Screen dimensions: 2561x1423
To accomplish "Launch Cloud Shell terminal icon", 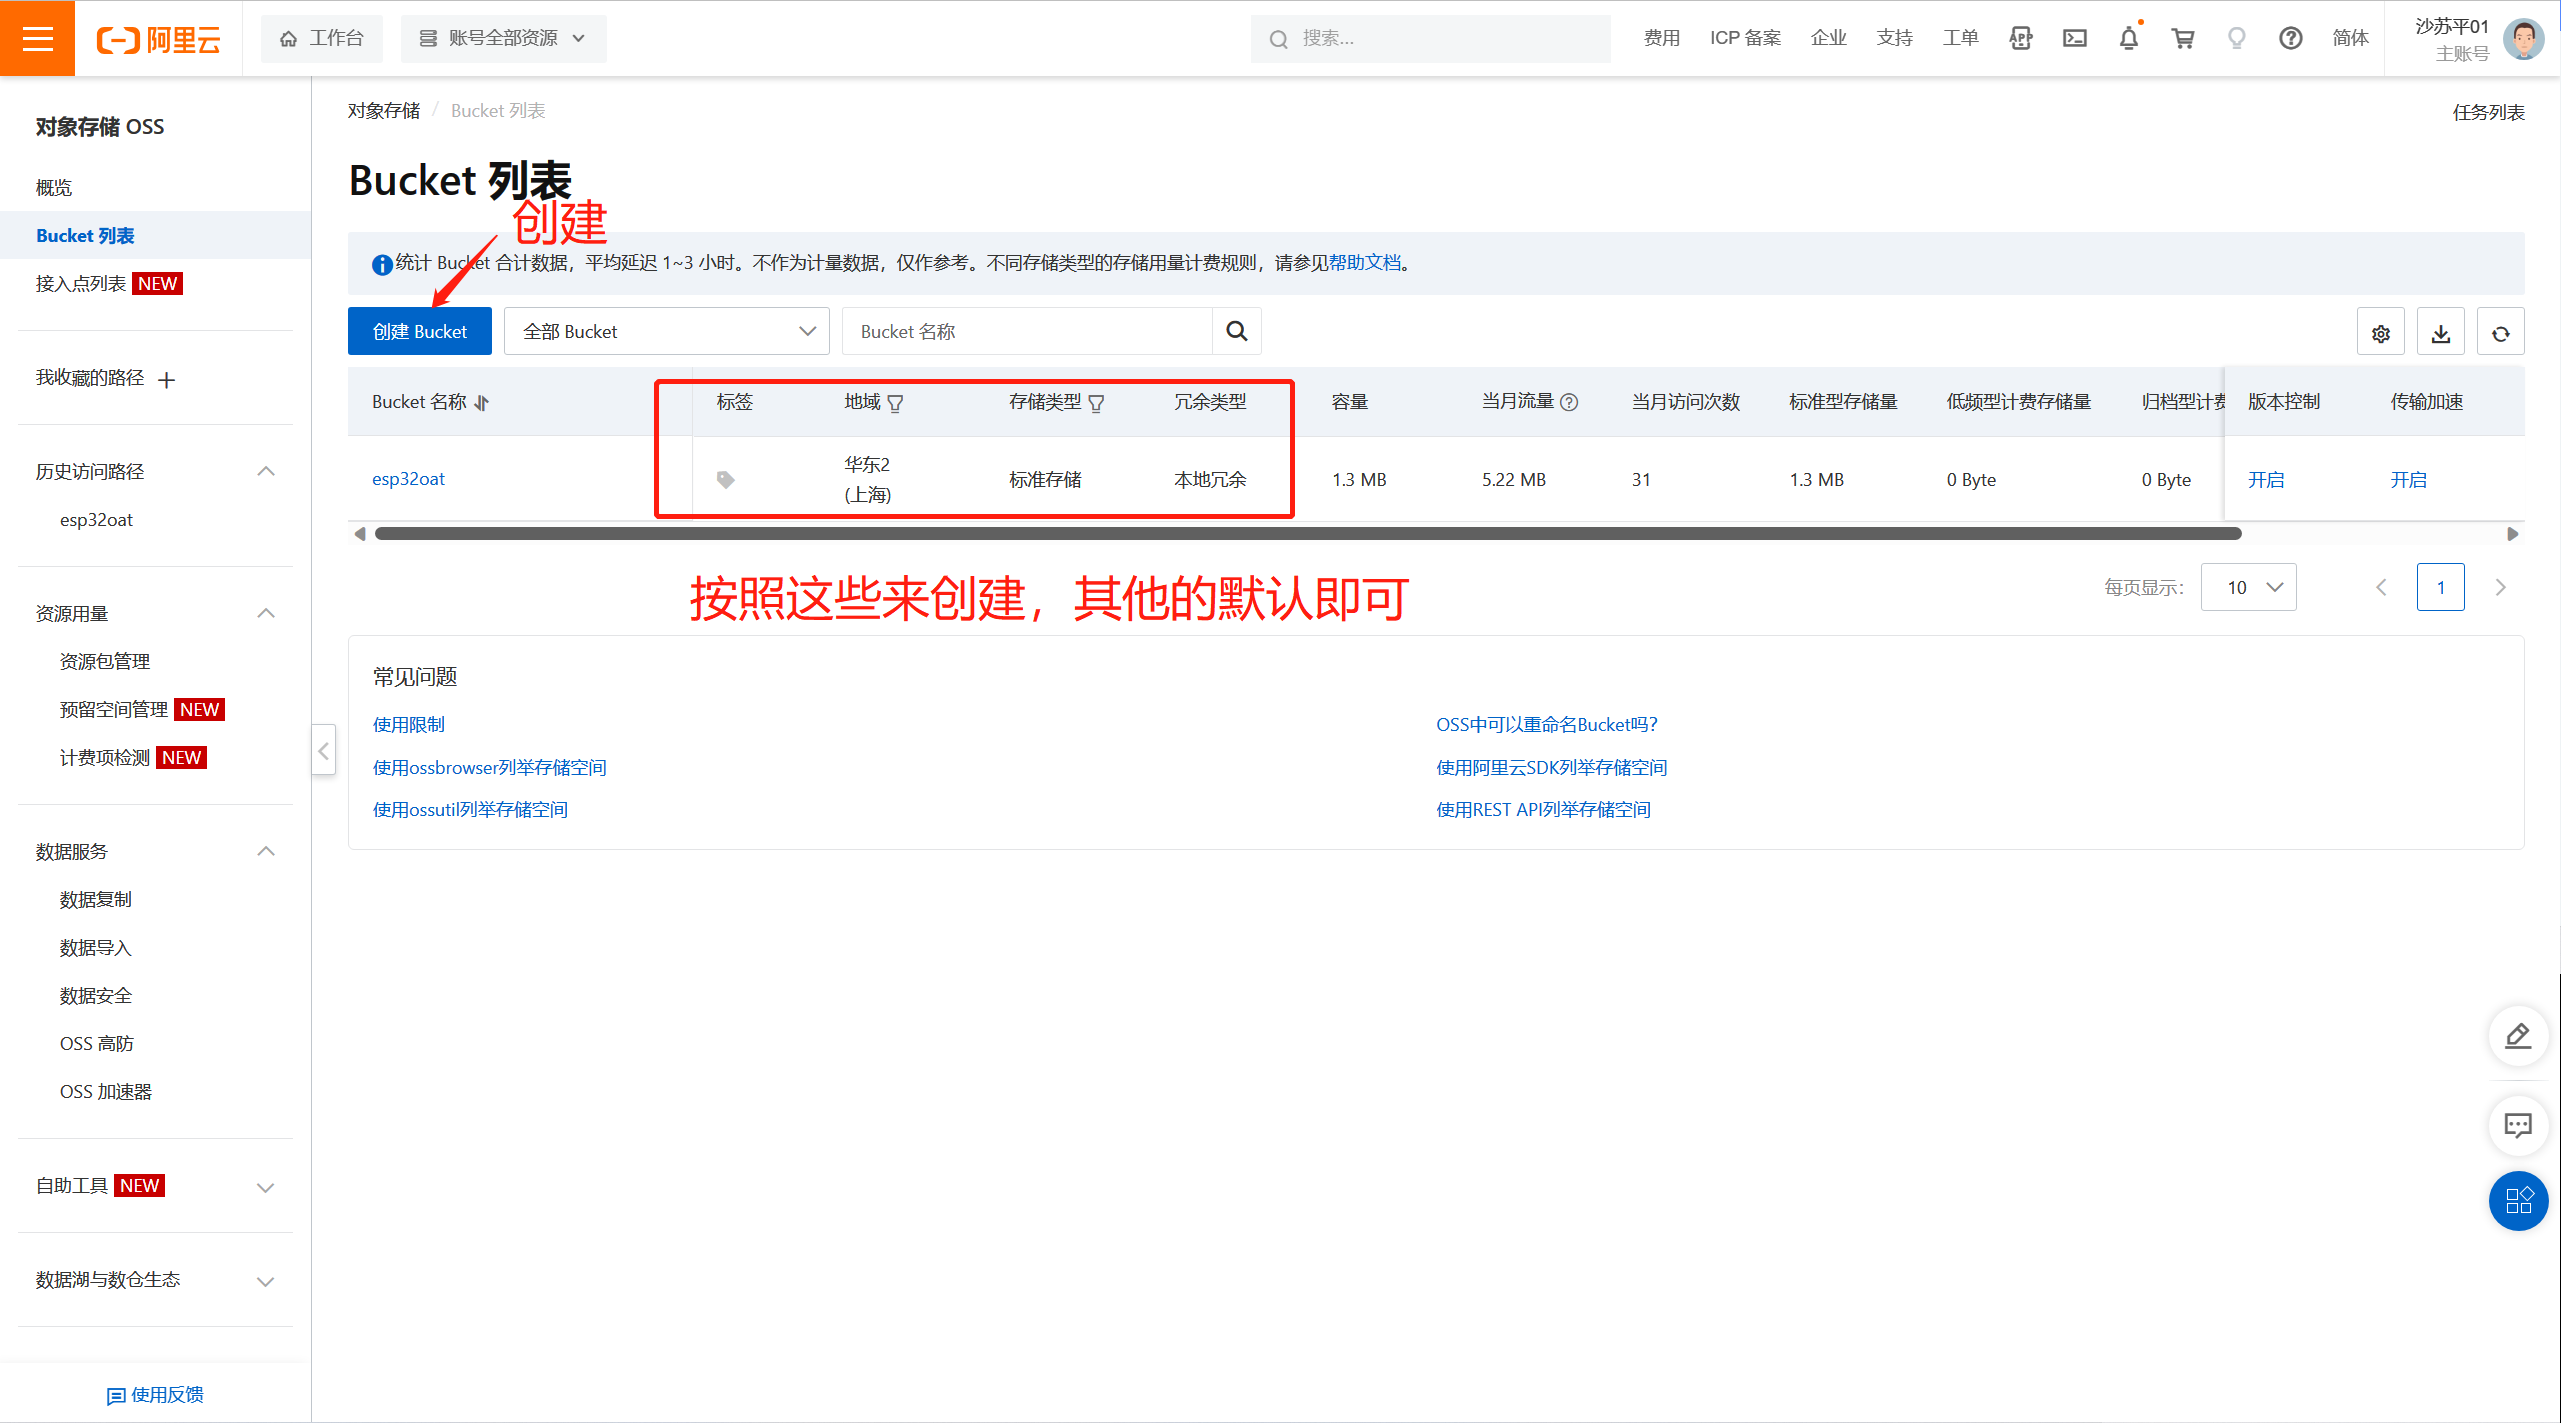I will pyautogui.click(x=2075, y=38).
